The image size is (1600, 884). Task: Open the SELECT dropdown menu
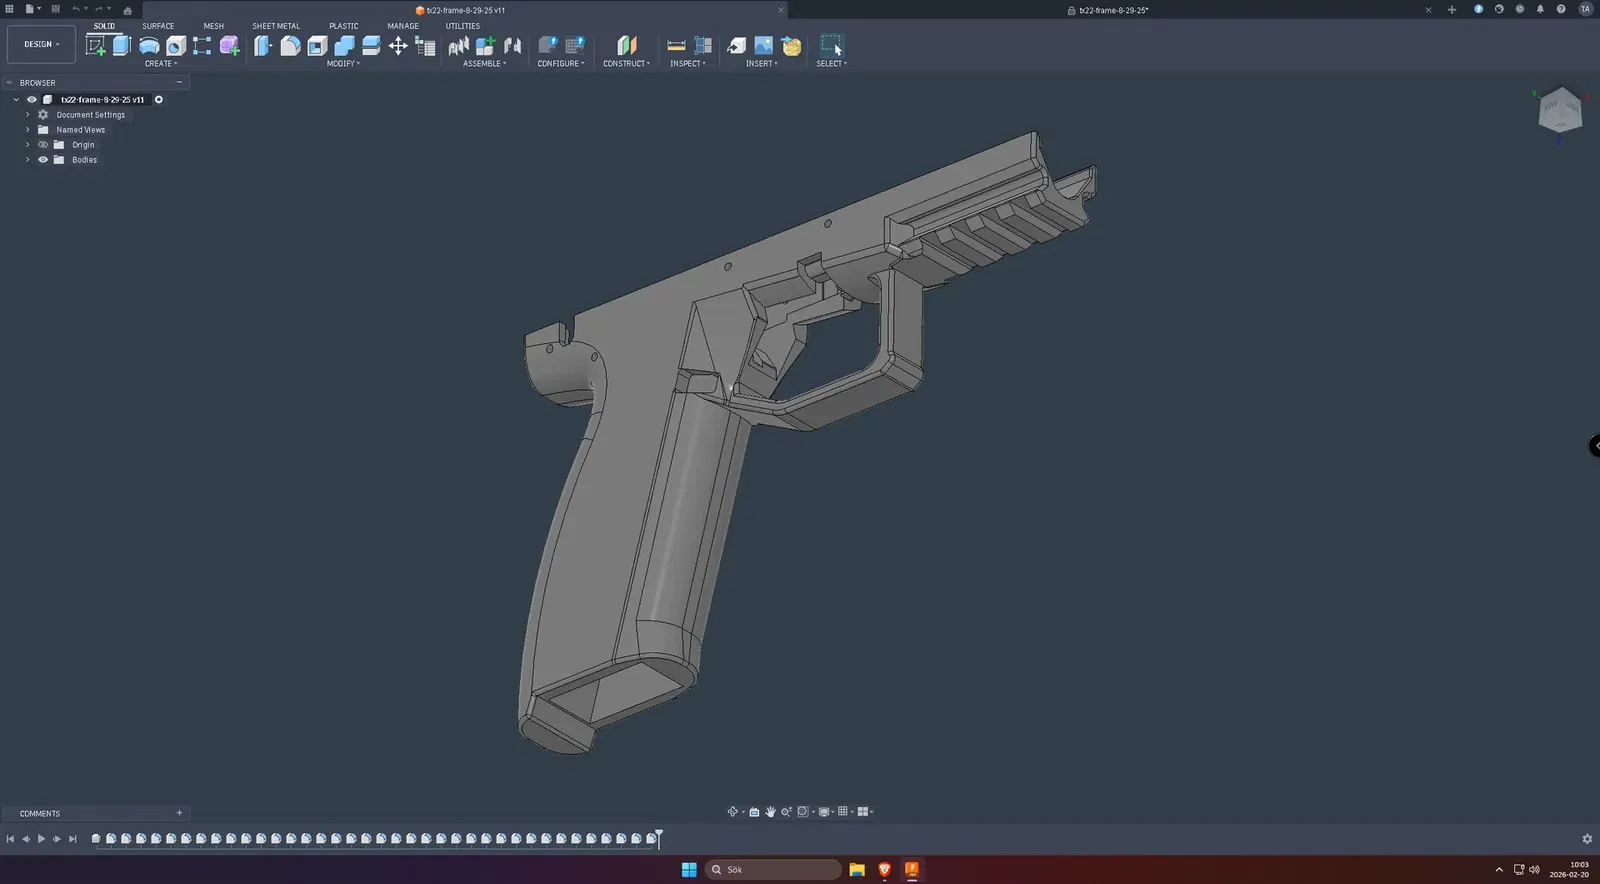tap(831, 64)
